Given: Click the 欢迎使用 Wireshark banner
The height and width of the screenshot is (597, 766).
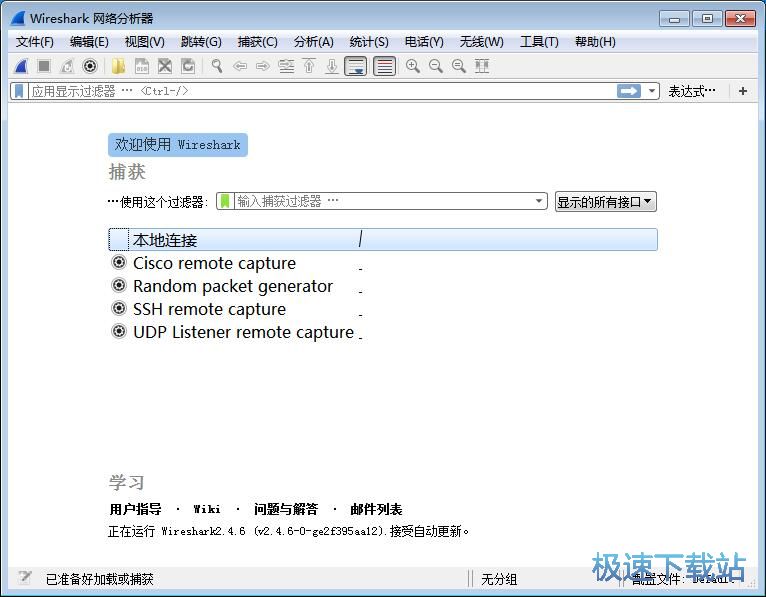Looking at the screenshot, I should pos(178,145).
